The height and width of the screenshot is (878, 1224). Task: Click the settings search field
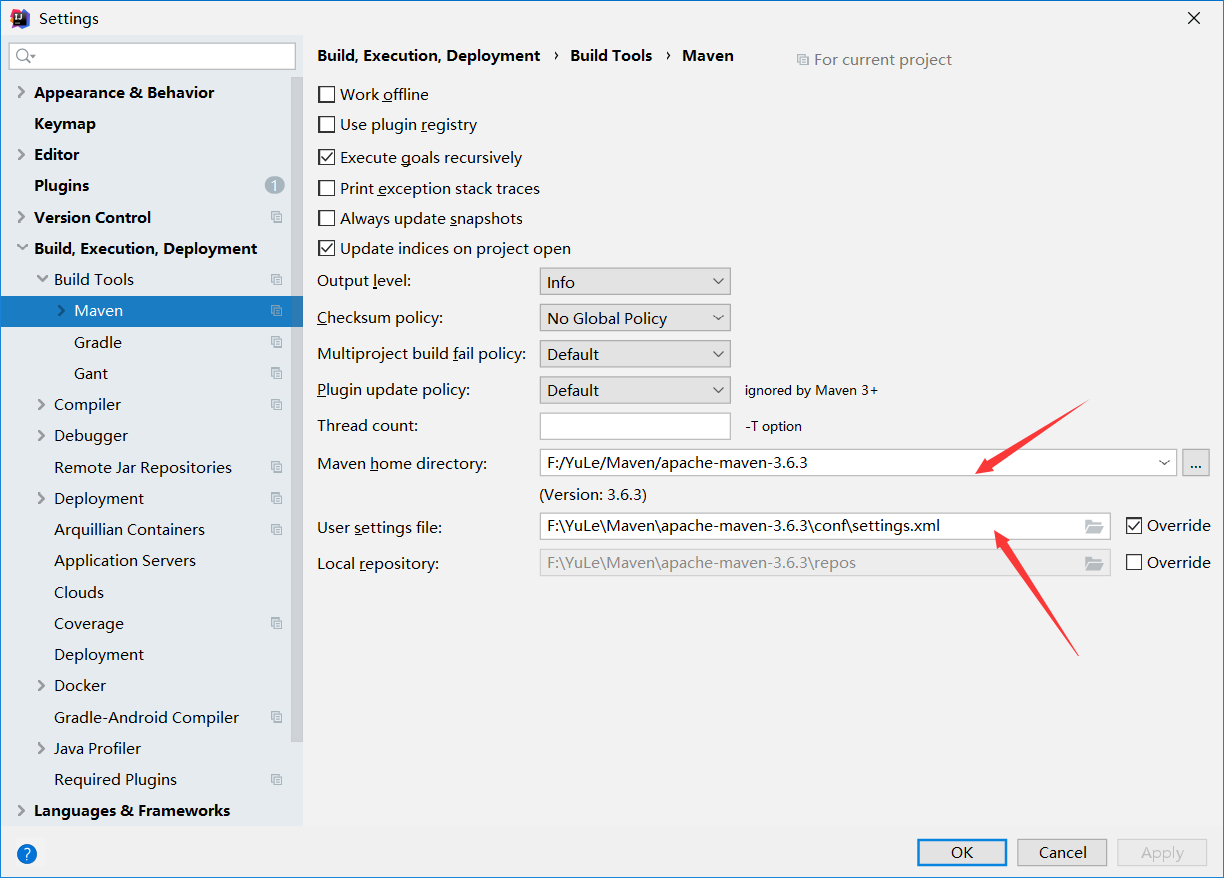(152, 56)
